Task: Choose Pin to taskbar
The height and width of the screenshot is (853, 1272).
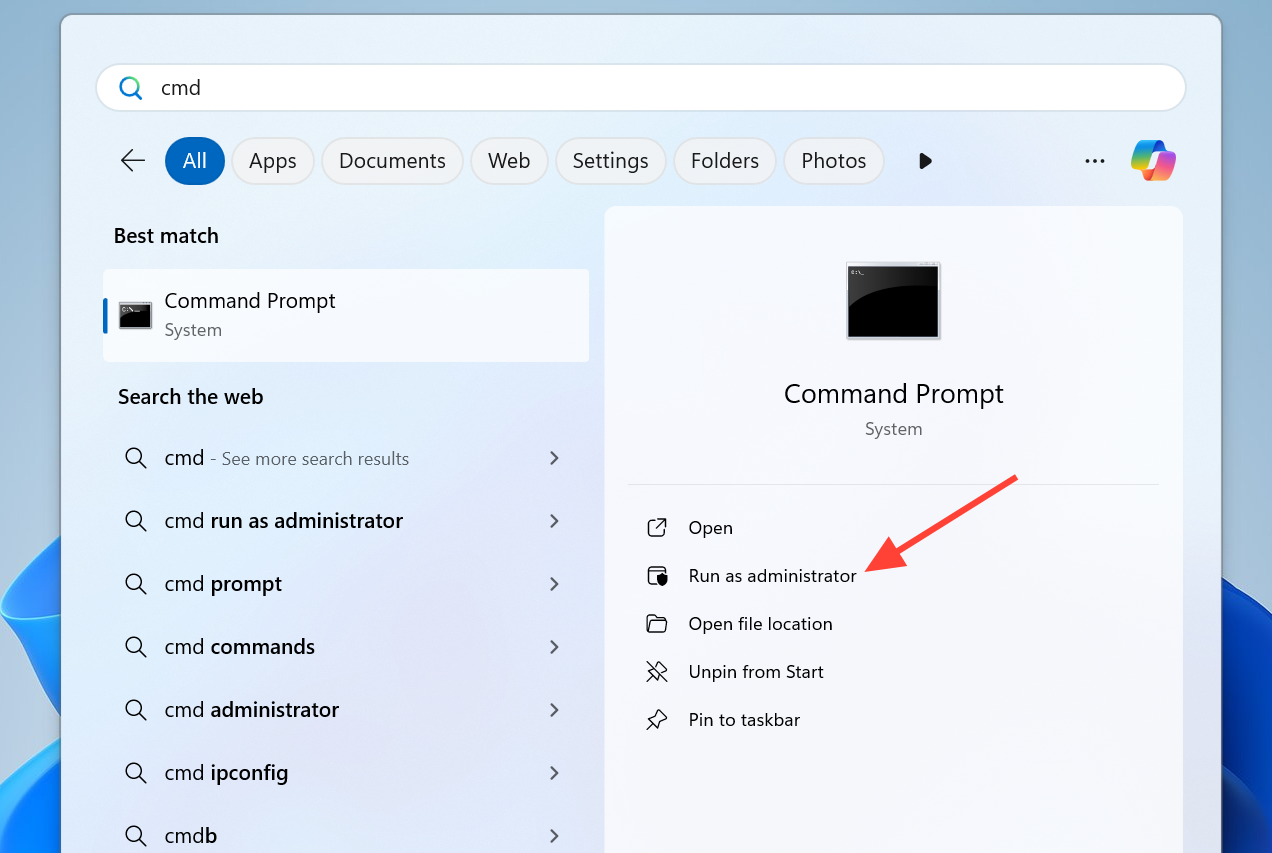Action: click(x=744, y=720)
